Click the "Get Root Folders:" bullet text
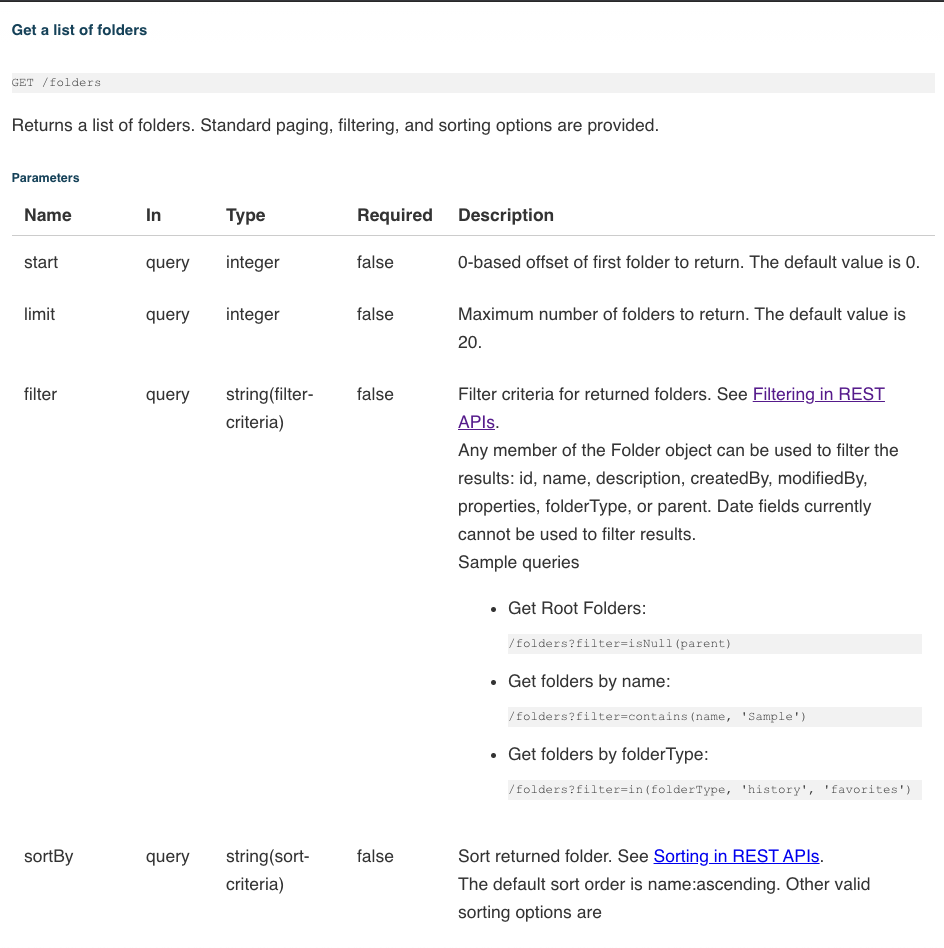Screen dimensions: 944x948 (x=577, y=608)
